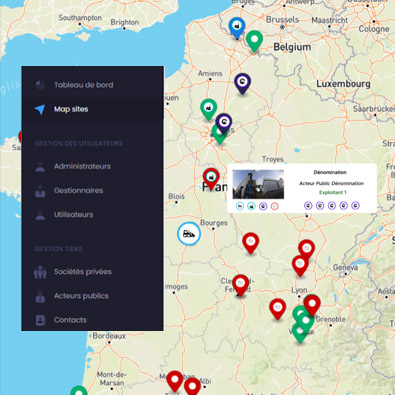Click the leftmost euro icon under Exploitant 1
395x395 pixels.
(x=308, y=206)
